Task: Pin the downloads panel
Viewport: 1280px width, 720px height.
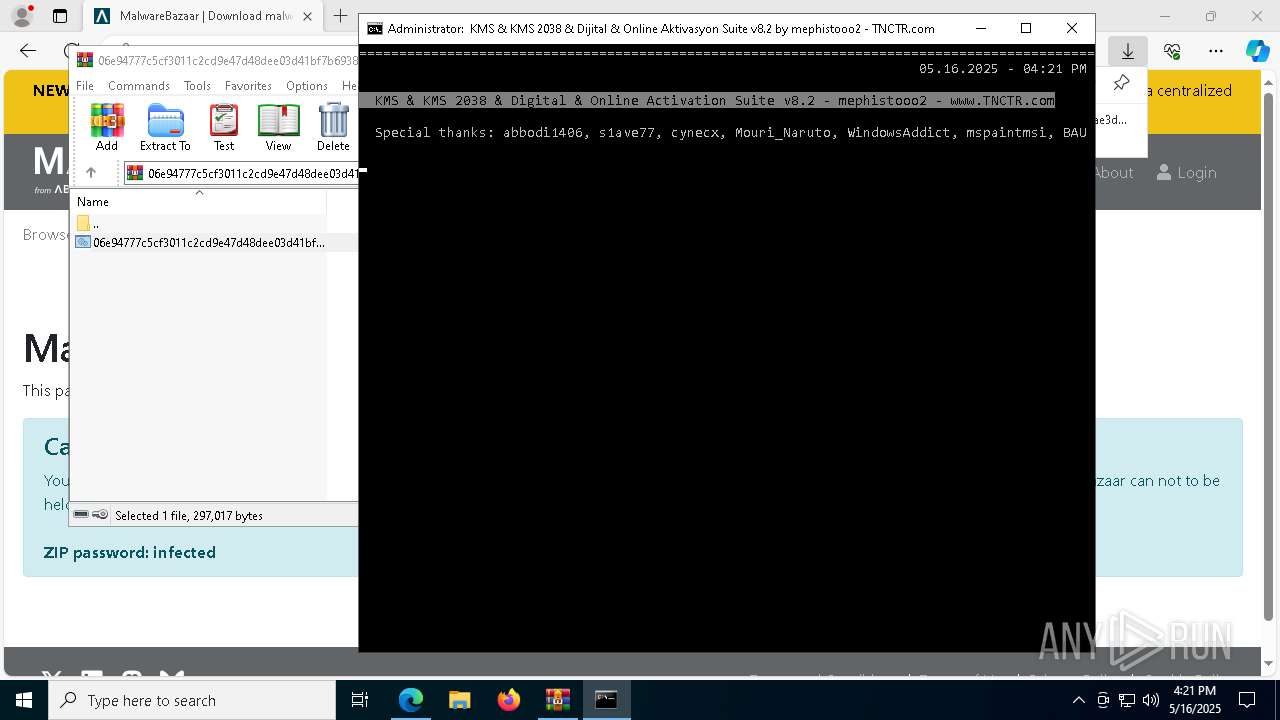Action: pyautogui.click(x=1121, y=83)
